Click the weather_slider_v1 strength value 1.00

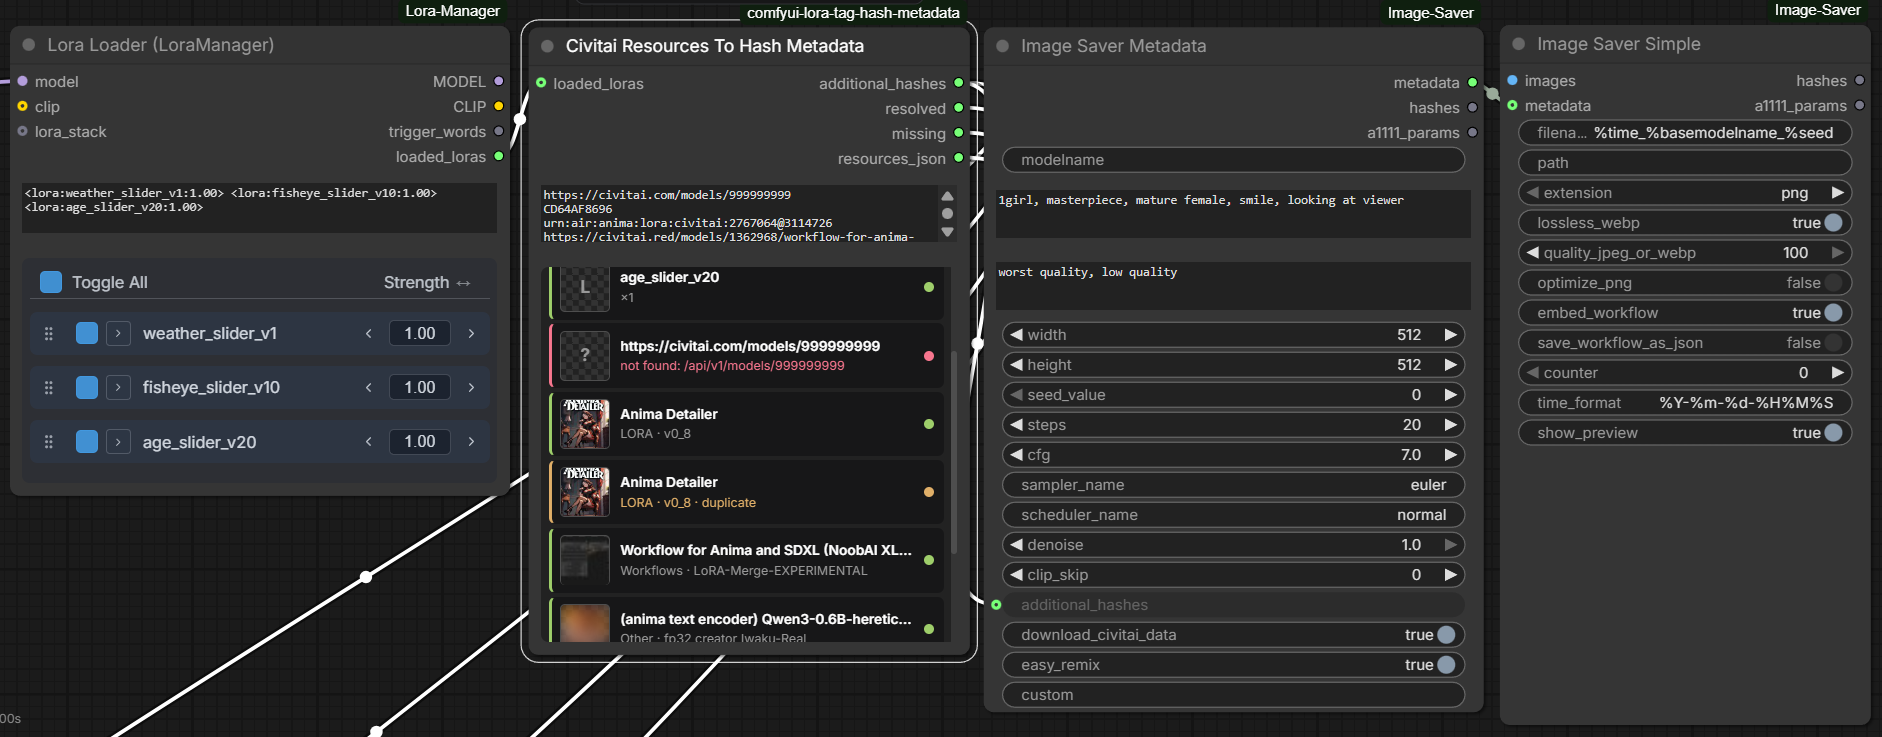[420, 333]
